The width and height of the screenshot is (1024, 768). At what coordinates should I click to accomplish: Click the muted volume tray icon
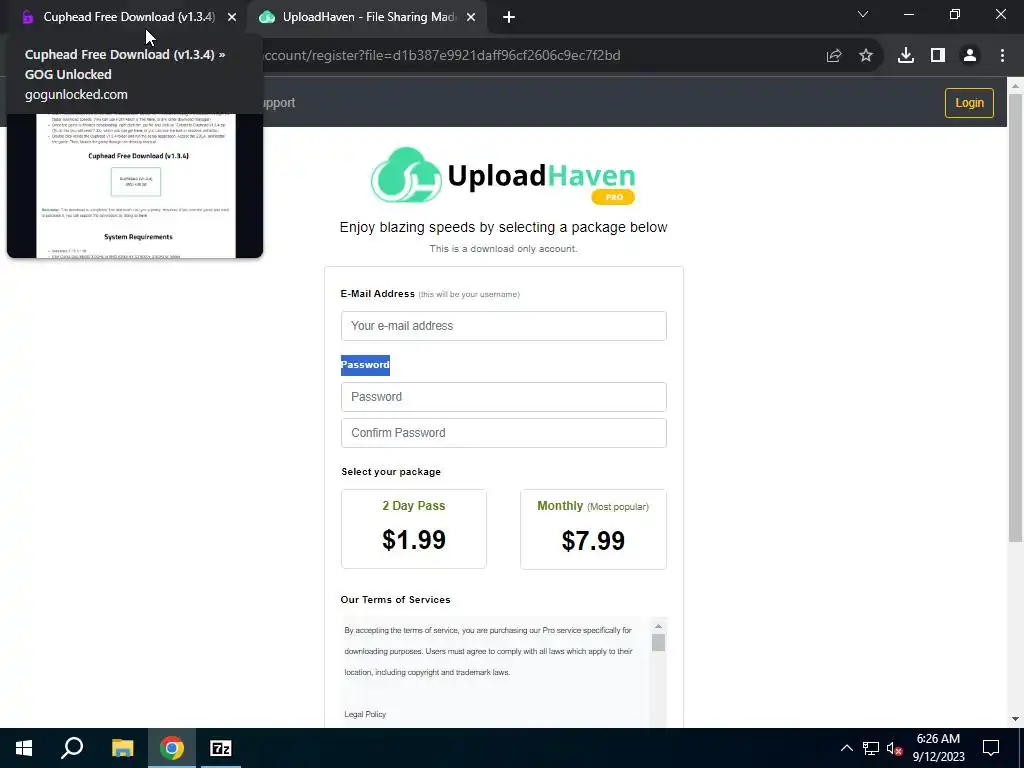(895, 748)
